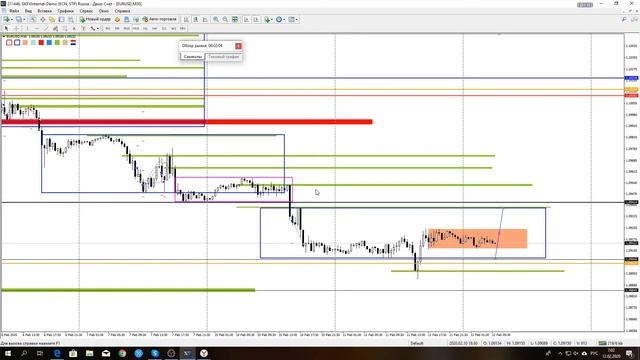Open the Вид menu

click(28, 11)
